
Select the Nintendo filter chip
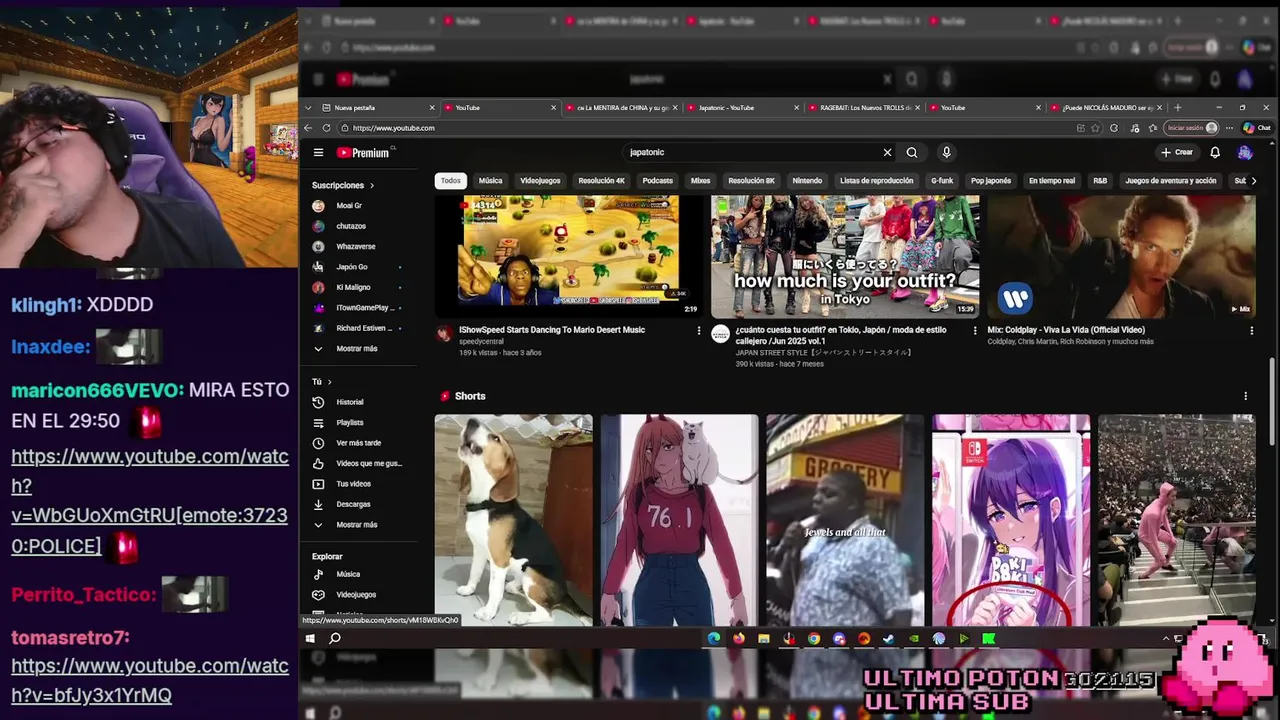(x=807, y=181)
